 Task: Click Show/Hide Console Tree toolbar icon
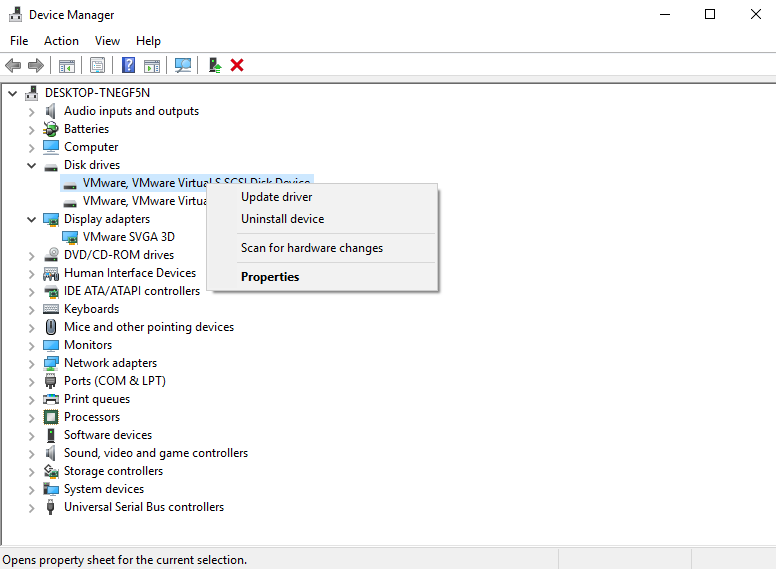[66, 65]
